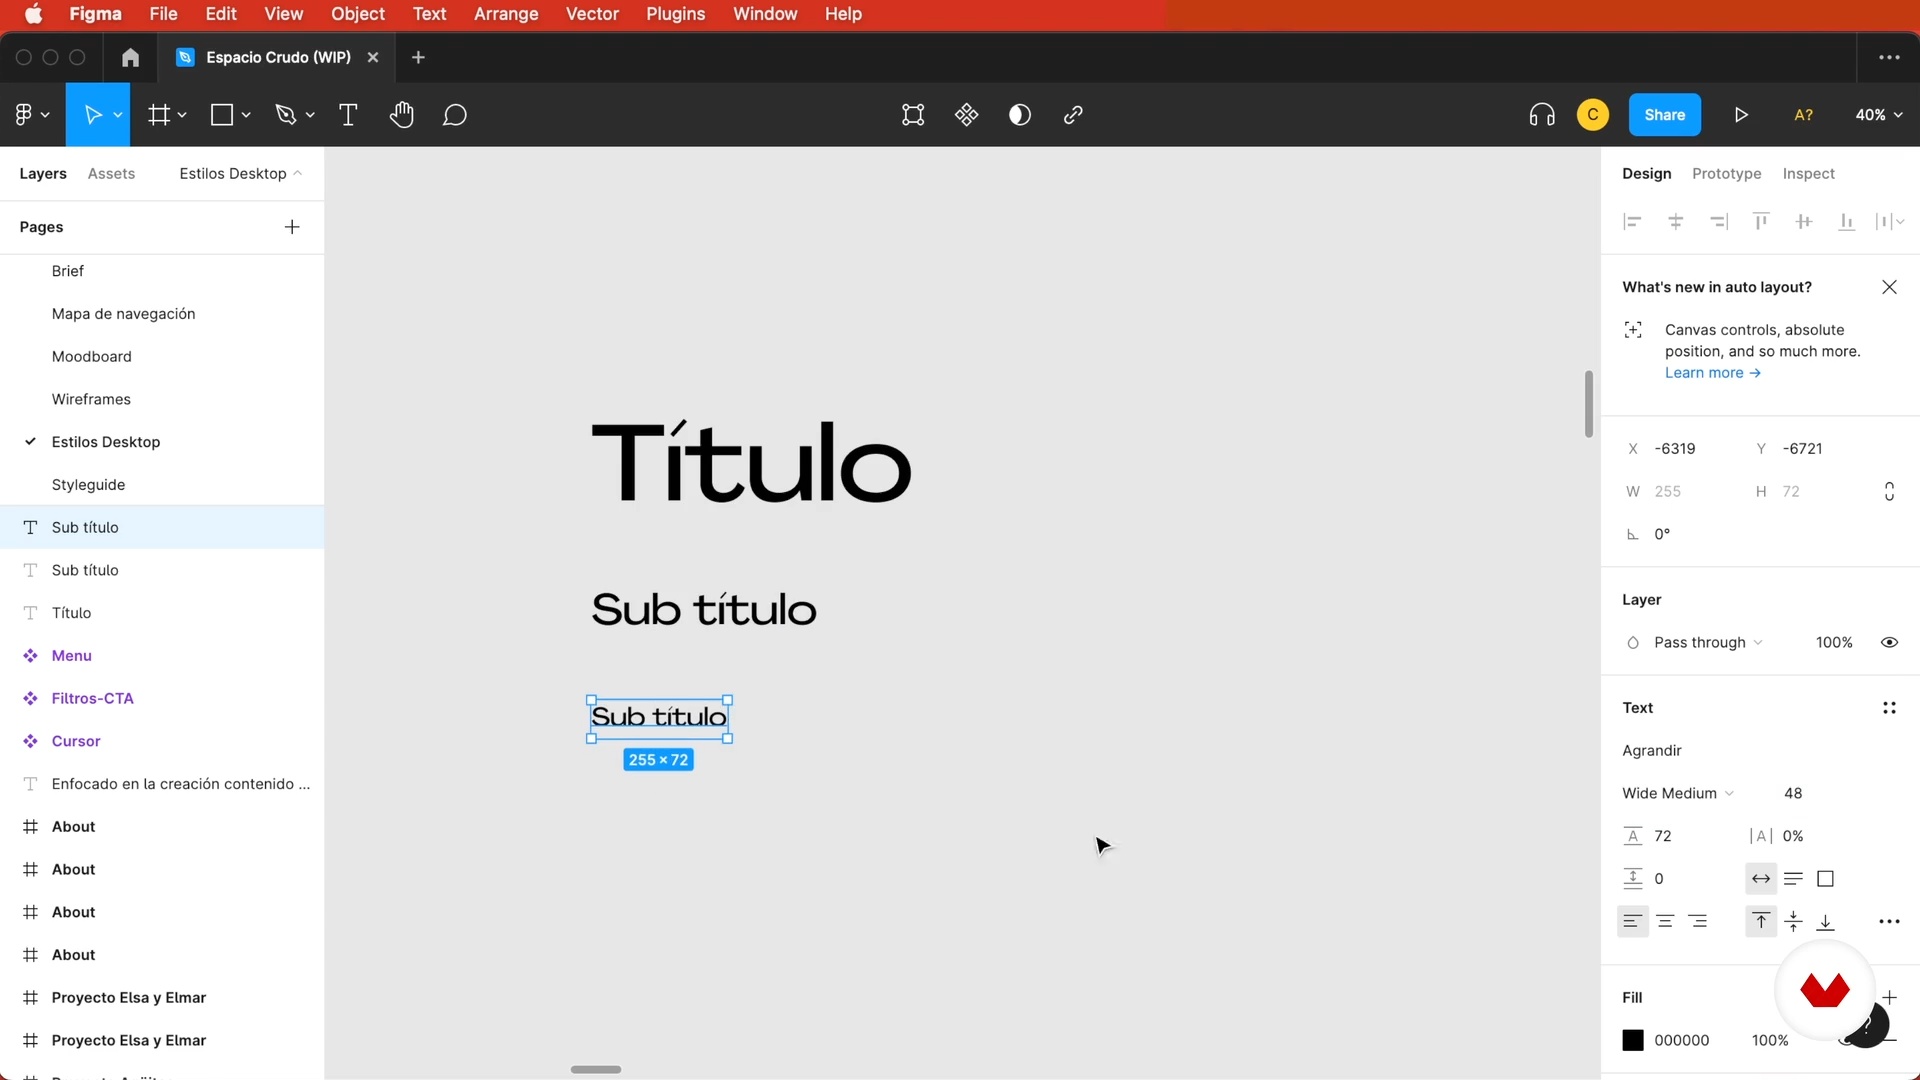Open the Figma main menu icon
Image resolution: width=1920 pixels, height=1080 pixels.
24,115
